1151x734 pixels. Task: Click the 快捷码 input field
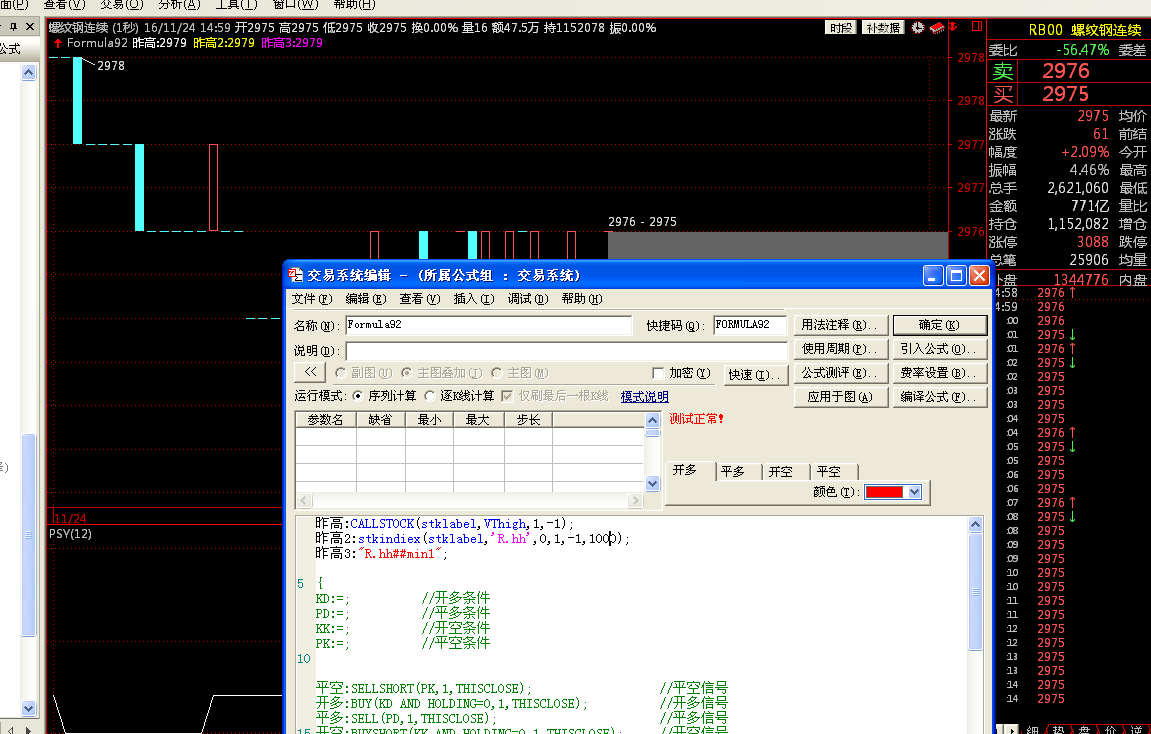pyautogui.click(x=750, y=325)
